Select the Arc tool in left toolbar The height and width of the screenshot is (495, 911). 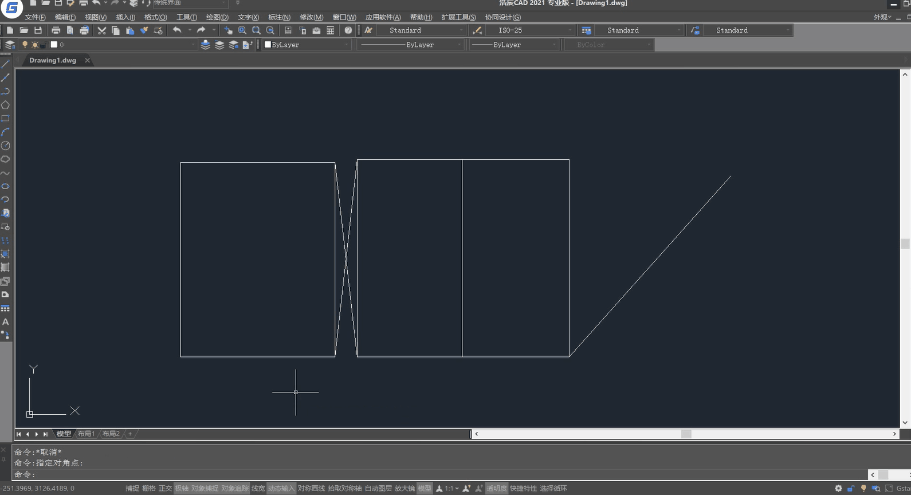click(5, 132)
